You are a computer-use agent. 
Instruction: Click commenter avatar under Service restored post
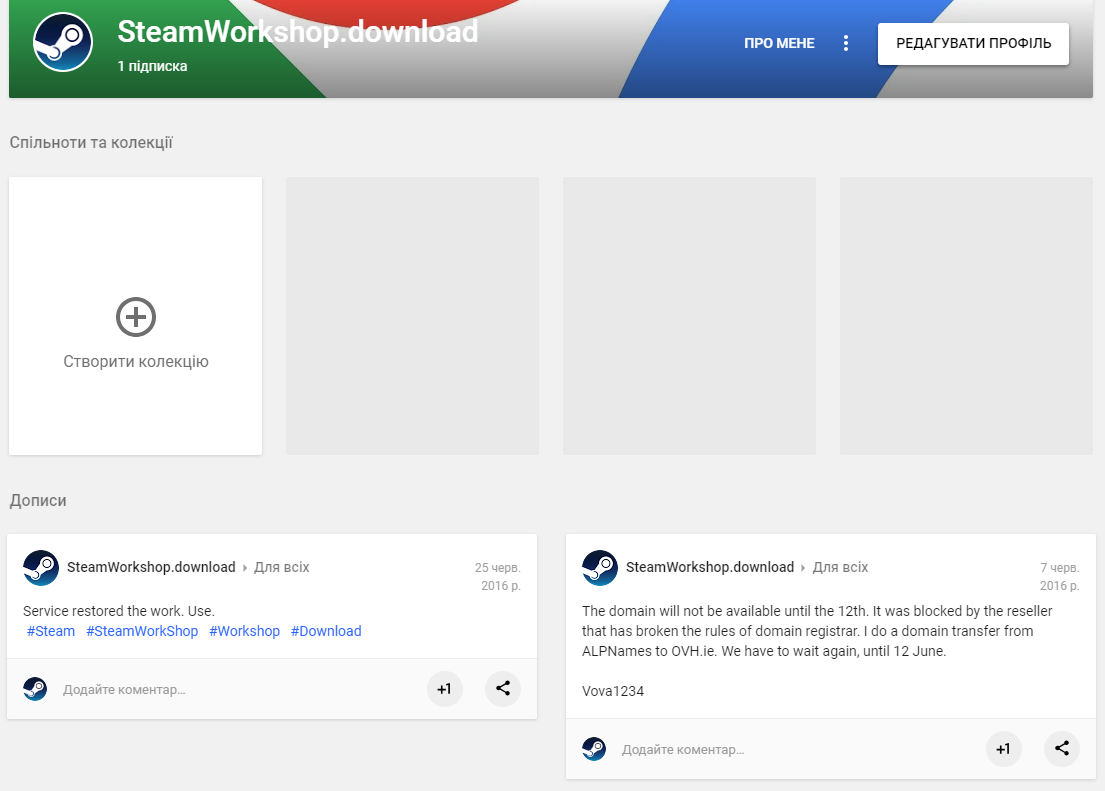click(35, 689)
